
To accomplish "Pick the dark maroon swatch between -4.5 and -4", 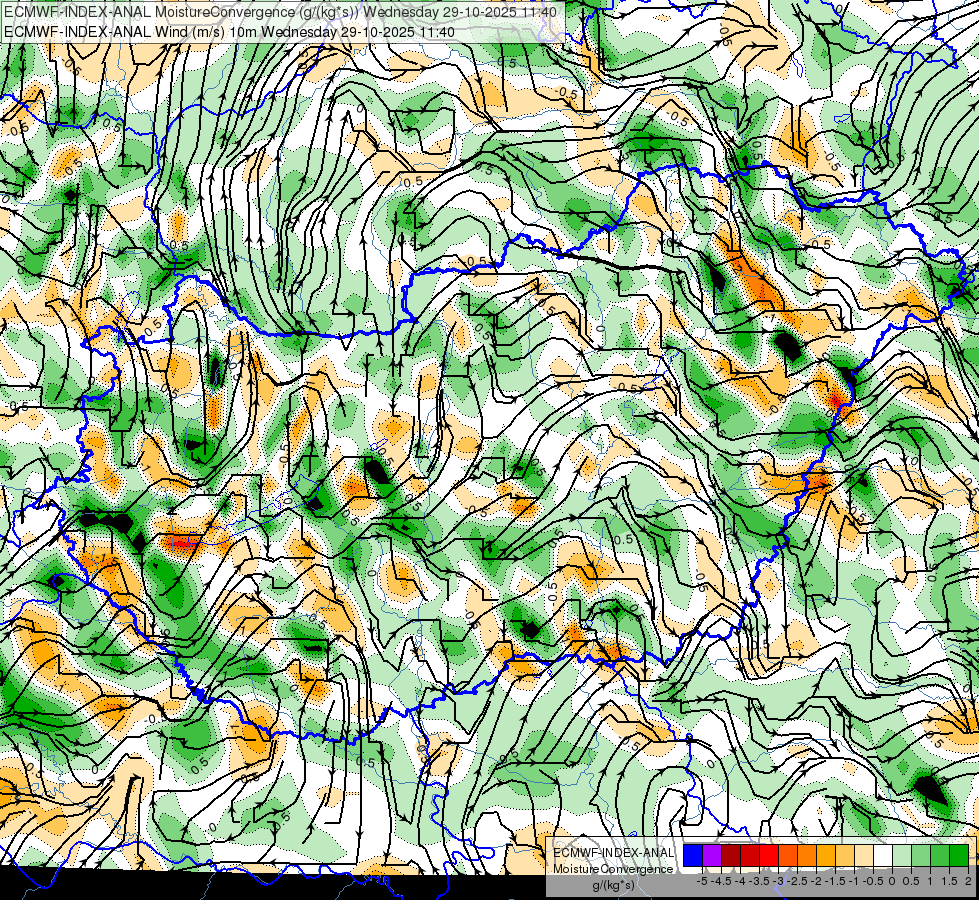I will click(x=731, y=855).
